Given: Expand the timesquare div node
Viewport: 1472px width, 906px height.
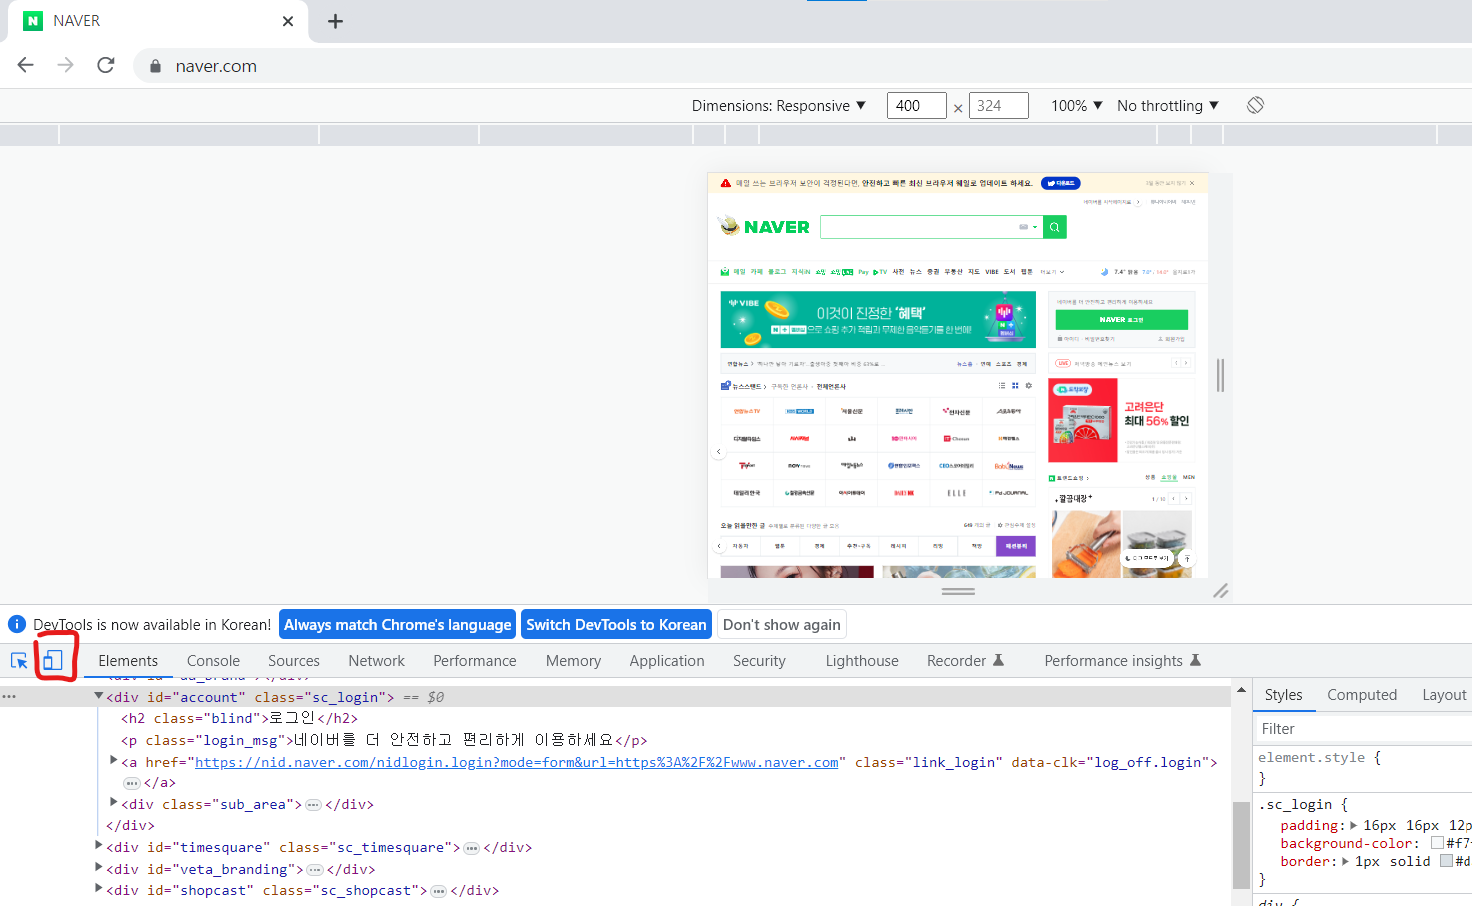Looking at the screenshot, I should 99,846.
